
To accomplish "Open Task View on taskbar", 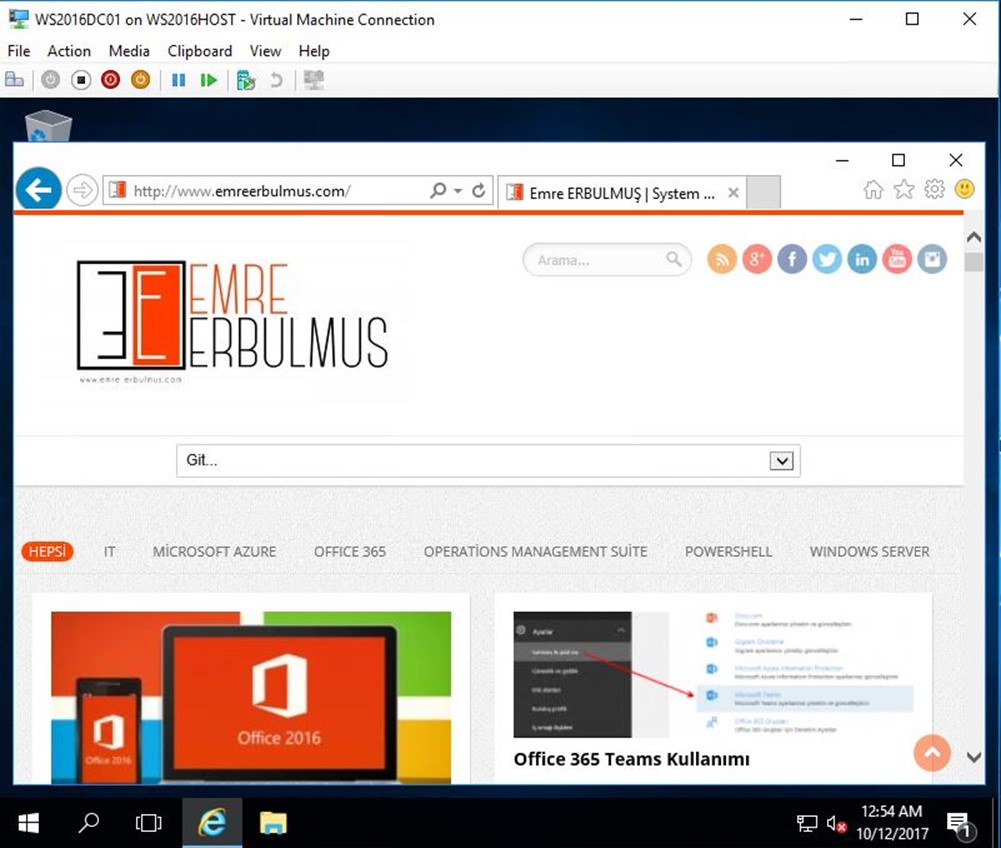I will coord(148,823).
